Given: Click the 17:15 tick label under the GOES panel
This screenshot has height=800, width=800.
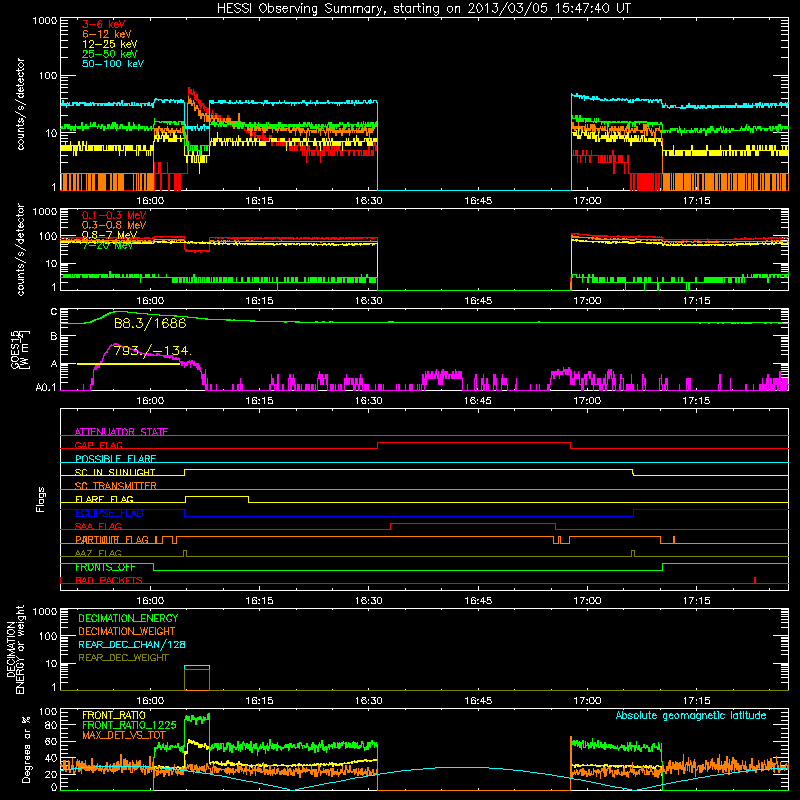Looking at the screenshot, I should tap(696, 401).
